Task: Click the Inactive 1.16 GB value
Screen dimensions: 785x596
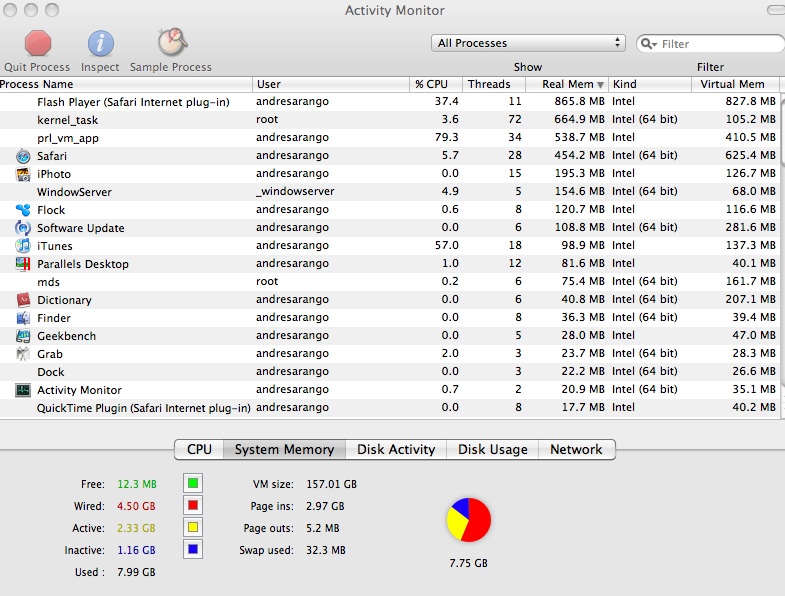Action: (136, 550)
